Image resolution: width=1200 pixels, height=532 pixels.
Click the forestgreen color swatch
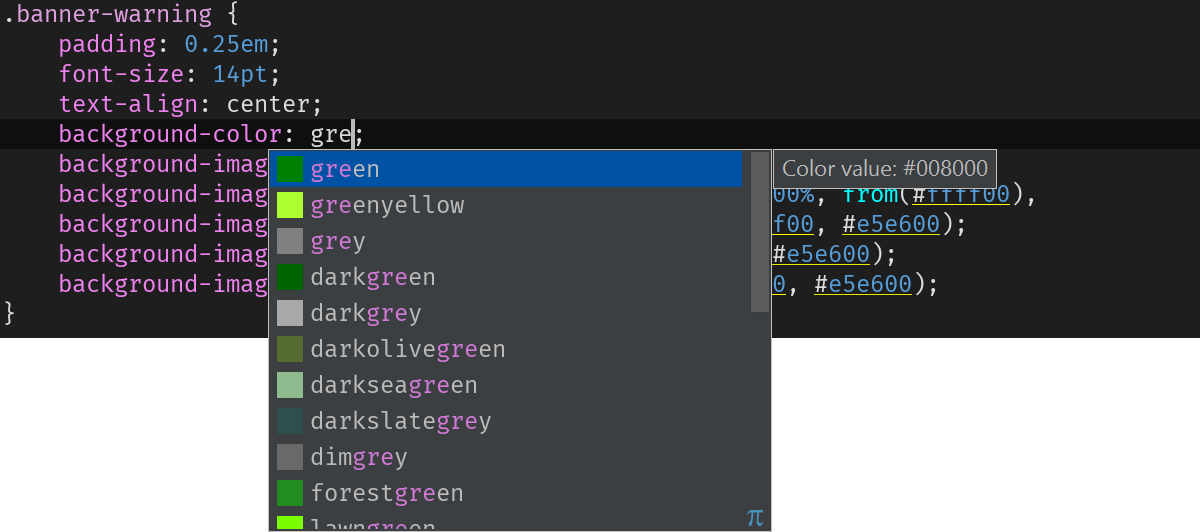point(290,493)
